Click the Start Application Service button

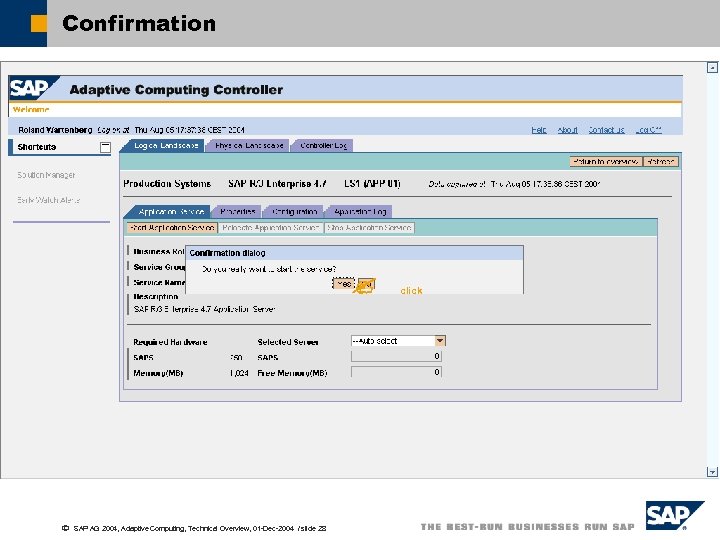tap(172, 228)
